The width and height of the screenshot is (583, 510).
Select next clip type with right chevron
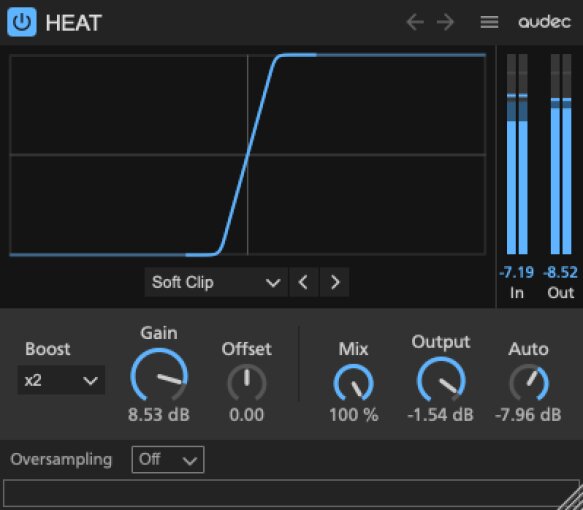(334, 282)
